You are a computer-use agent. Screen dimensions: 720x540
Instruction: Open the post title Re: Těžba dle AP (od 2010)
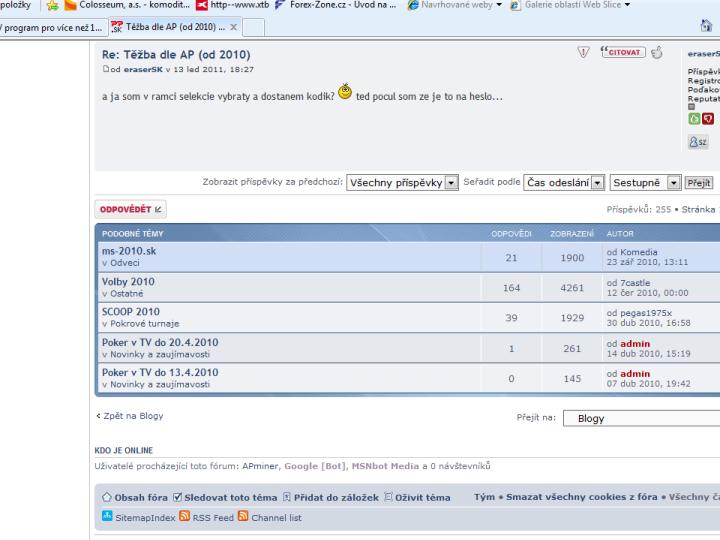coord(176,55)
